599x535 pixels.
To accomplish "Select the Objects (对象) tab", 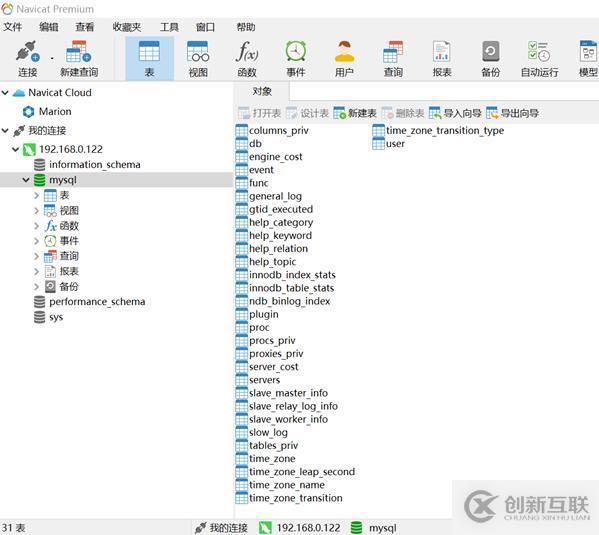I will click(262, 92).
